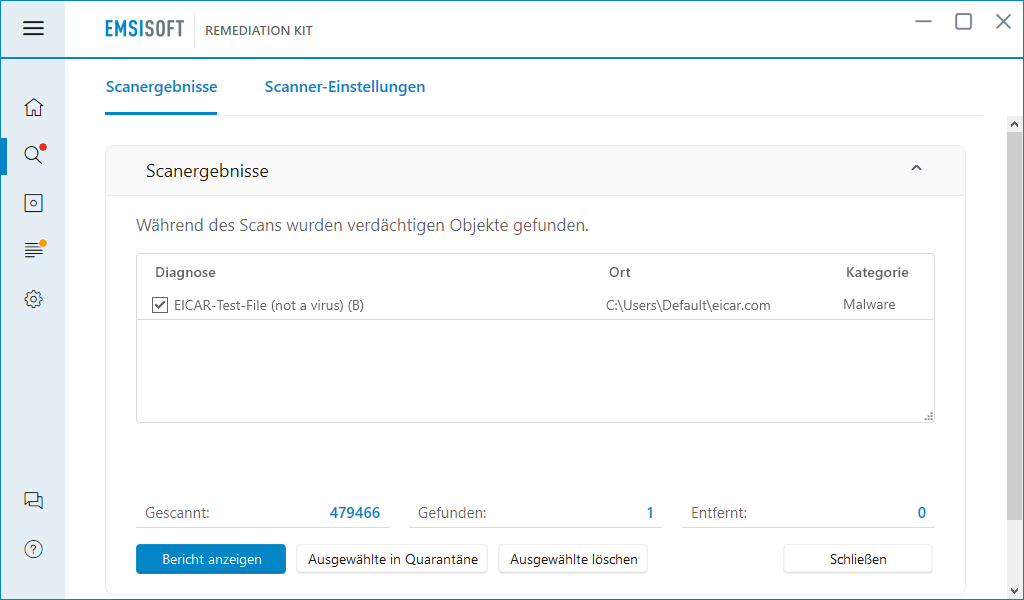Click the Entfernt count value 0

(921, 513)
